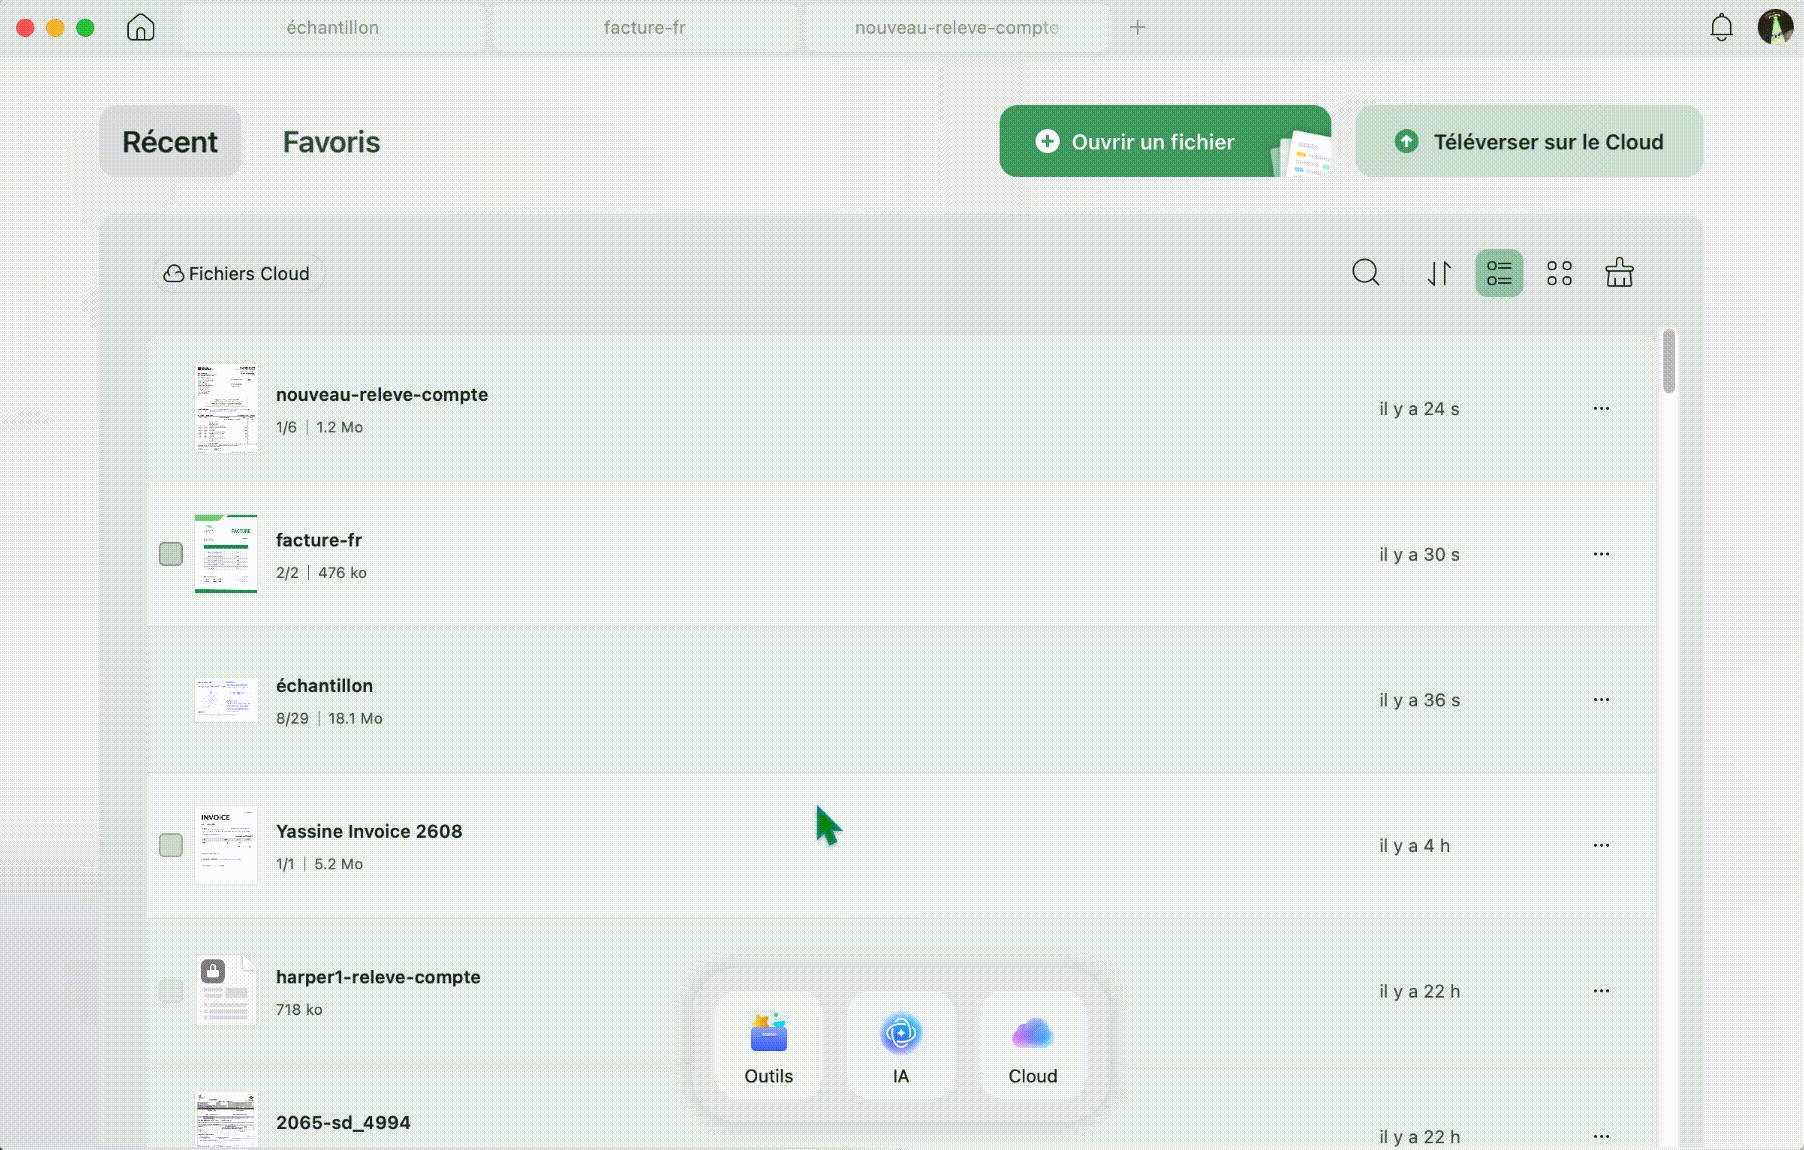Viewport: 1804px width, 1150px height.
Task: Click the '1/1 | 5.2 Mo' file details
Action: pos(319,864)
